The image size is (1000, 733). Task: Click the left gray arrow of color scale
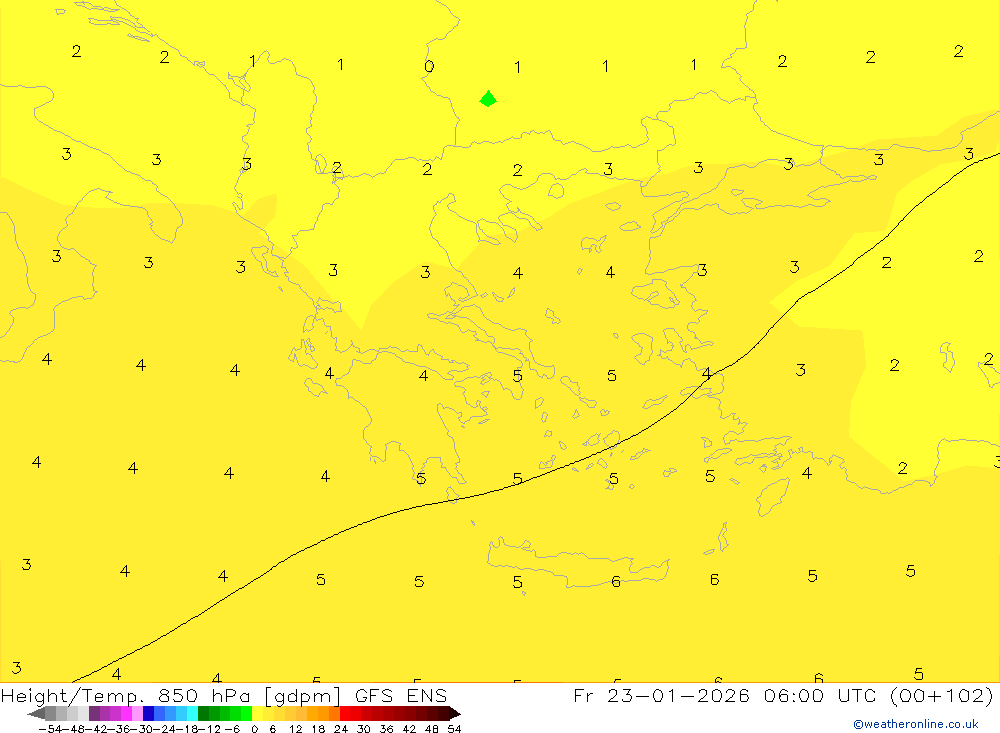coord(36,714)
